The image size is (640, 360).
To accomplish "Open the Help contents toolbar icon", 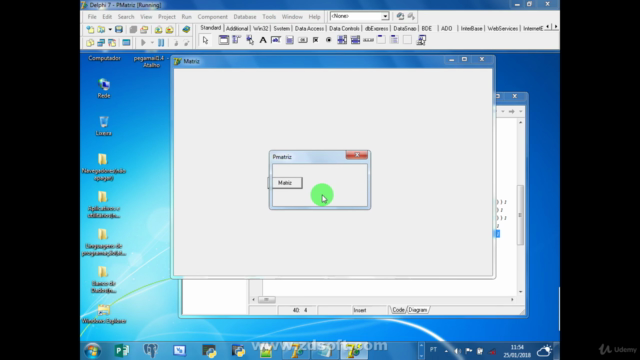I will coord(186,29).
